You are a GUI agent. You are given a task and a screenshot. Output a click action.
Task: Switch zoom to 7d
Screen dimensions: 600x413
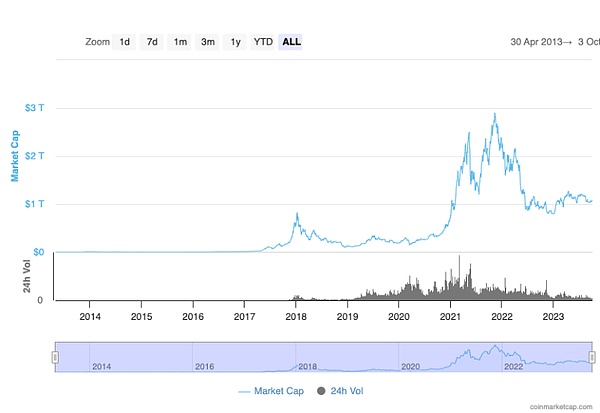pyautogui.click(x=152, y=42)
